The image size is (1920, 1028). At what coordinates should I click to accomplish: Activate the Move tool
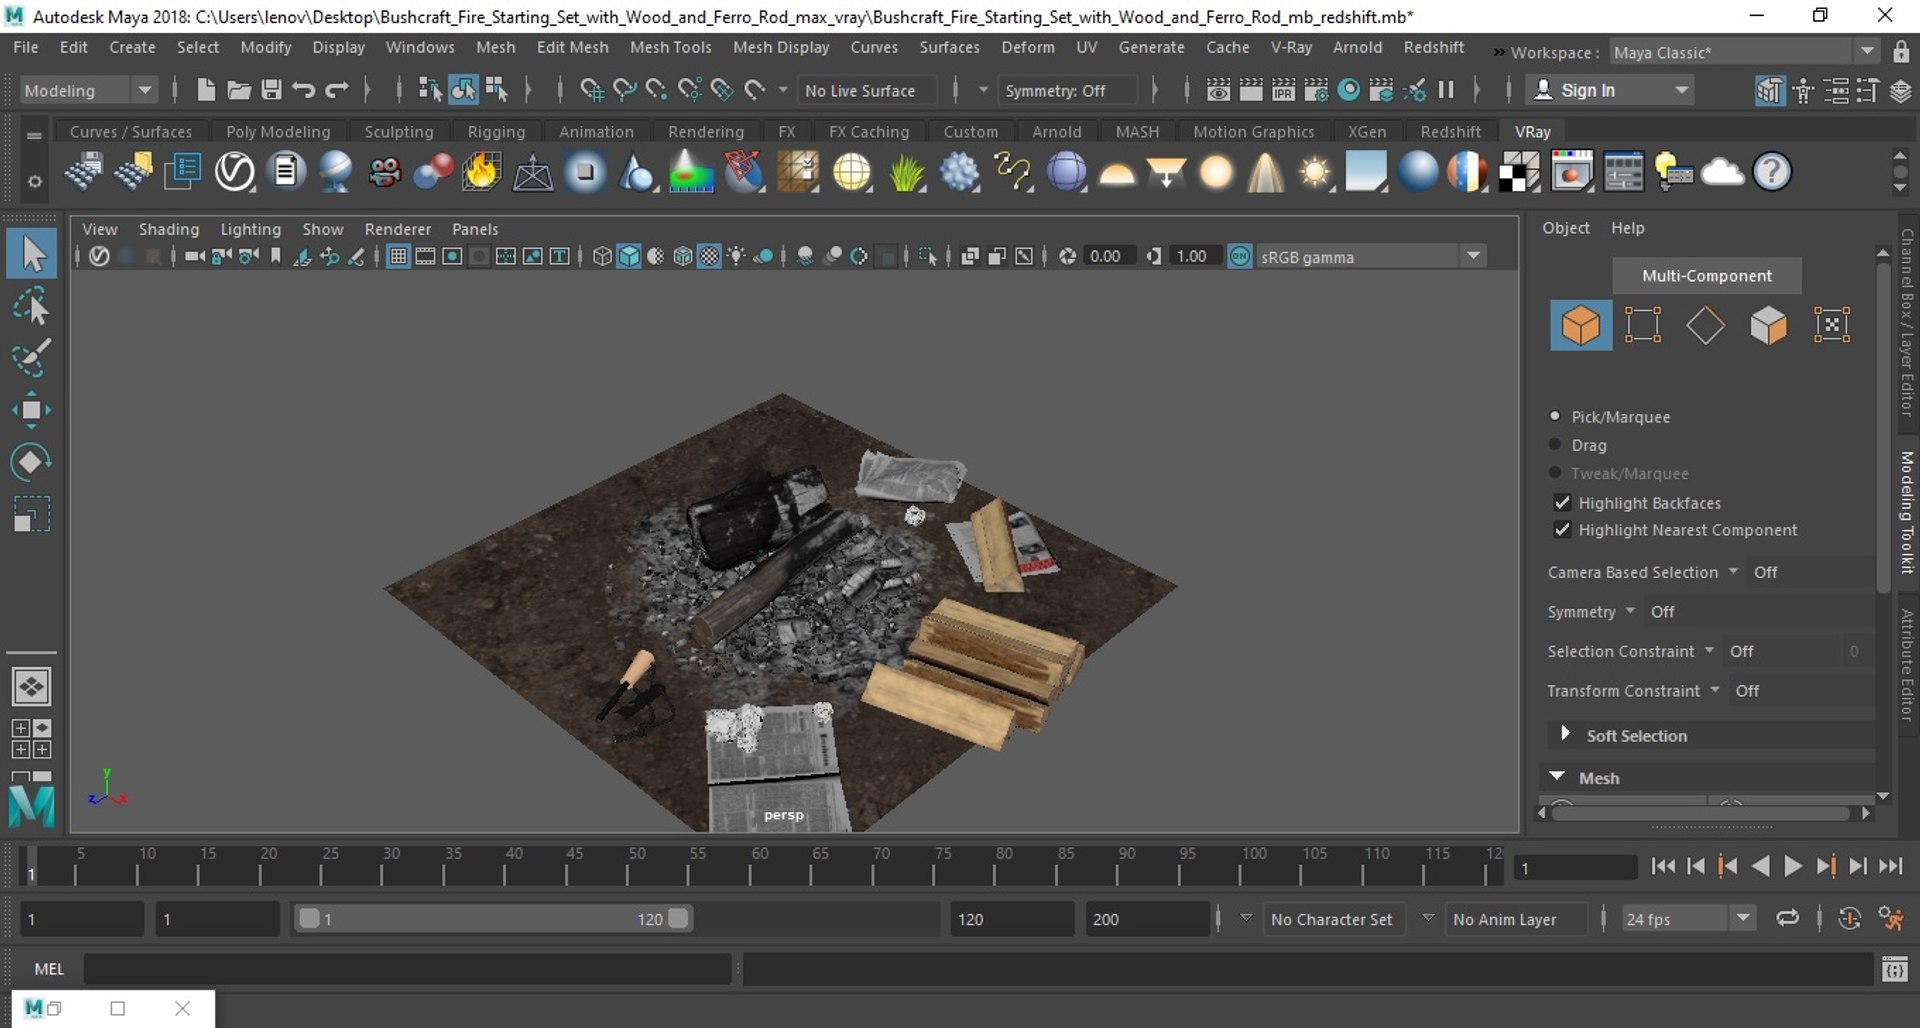(x=31, y=410)
